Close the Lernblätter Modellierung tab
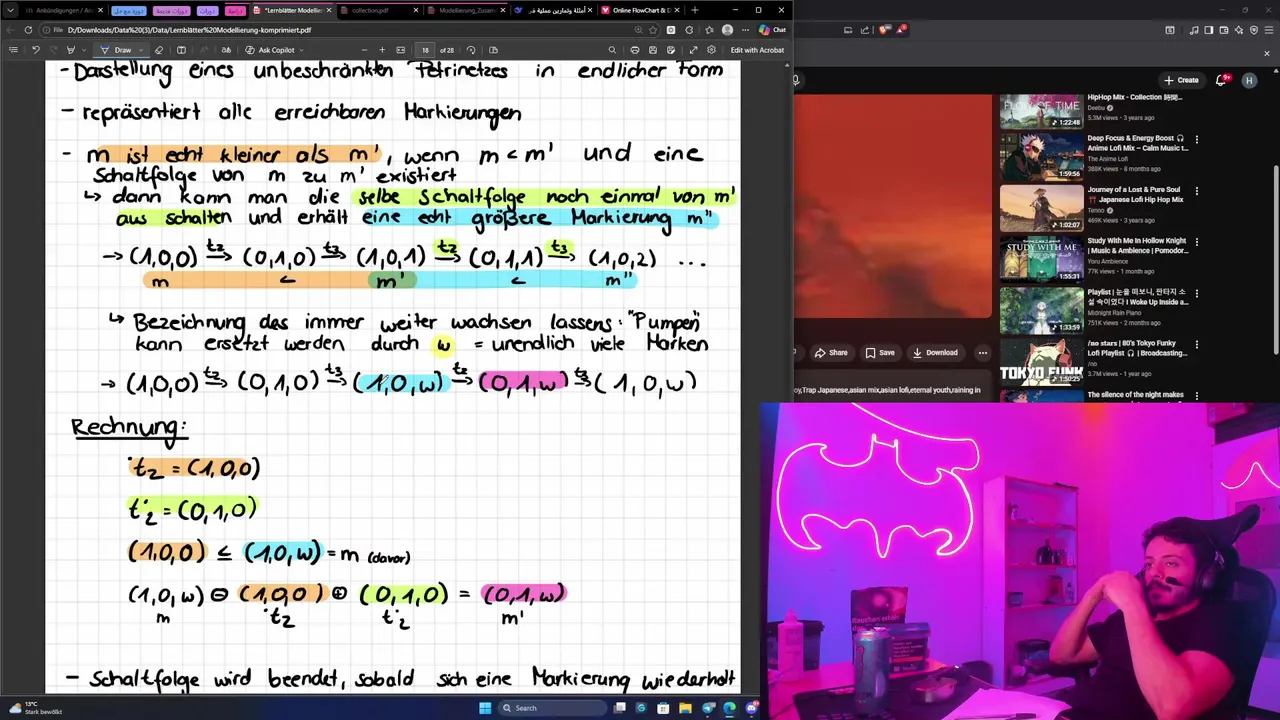The height and width of the screenshot is (720, 1280). 328,10
